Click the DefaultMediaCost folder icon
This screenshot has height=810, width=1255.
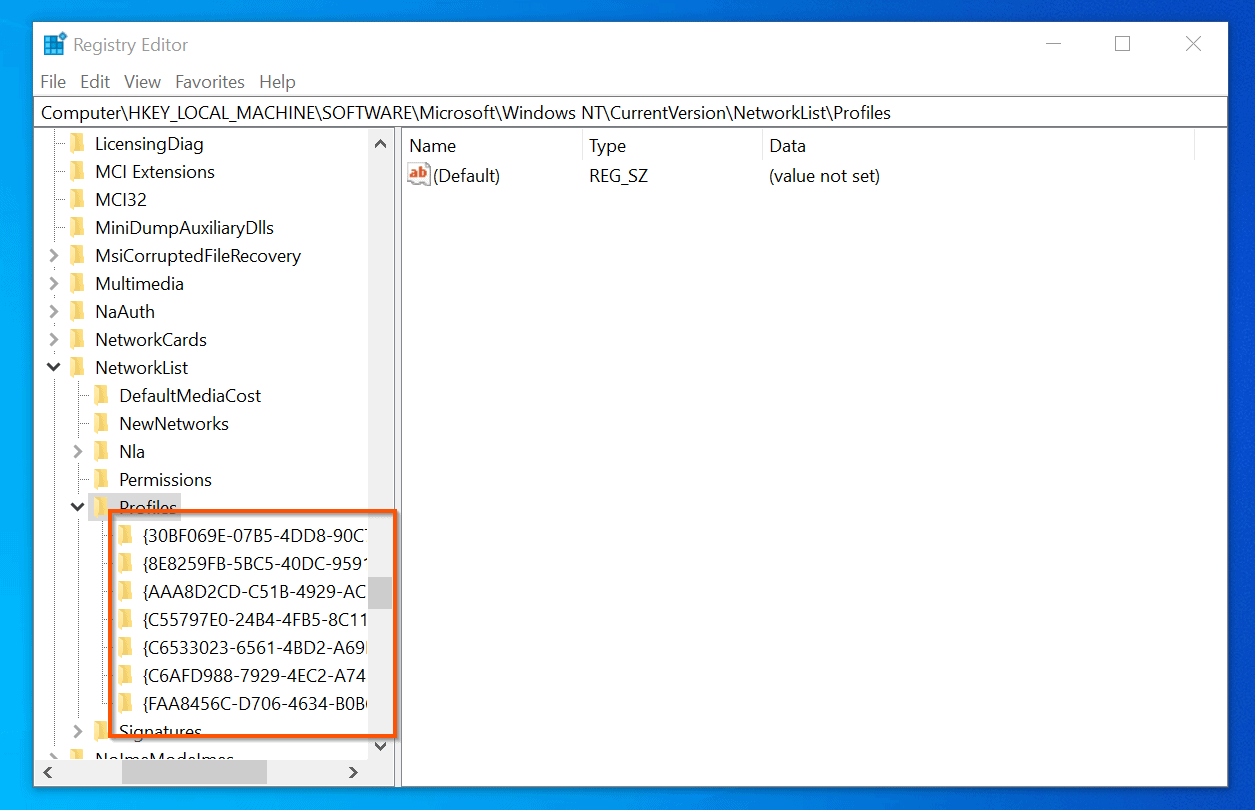103,395
